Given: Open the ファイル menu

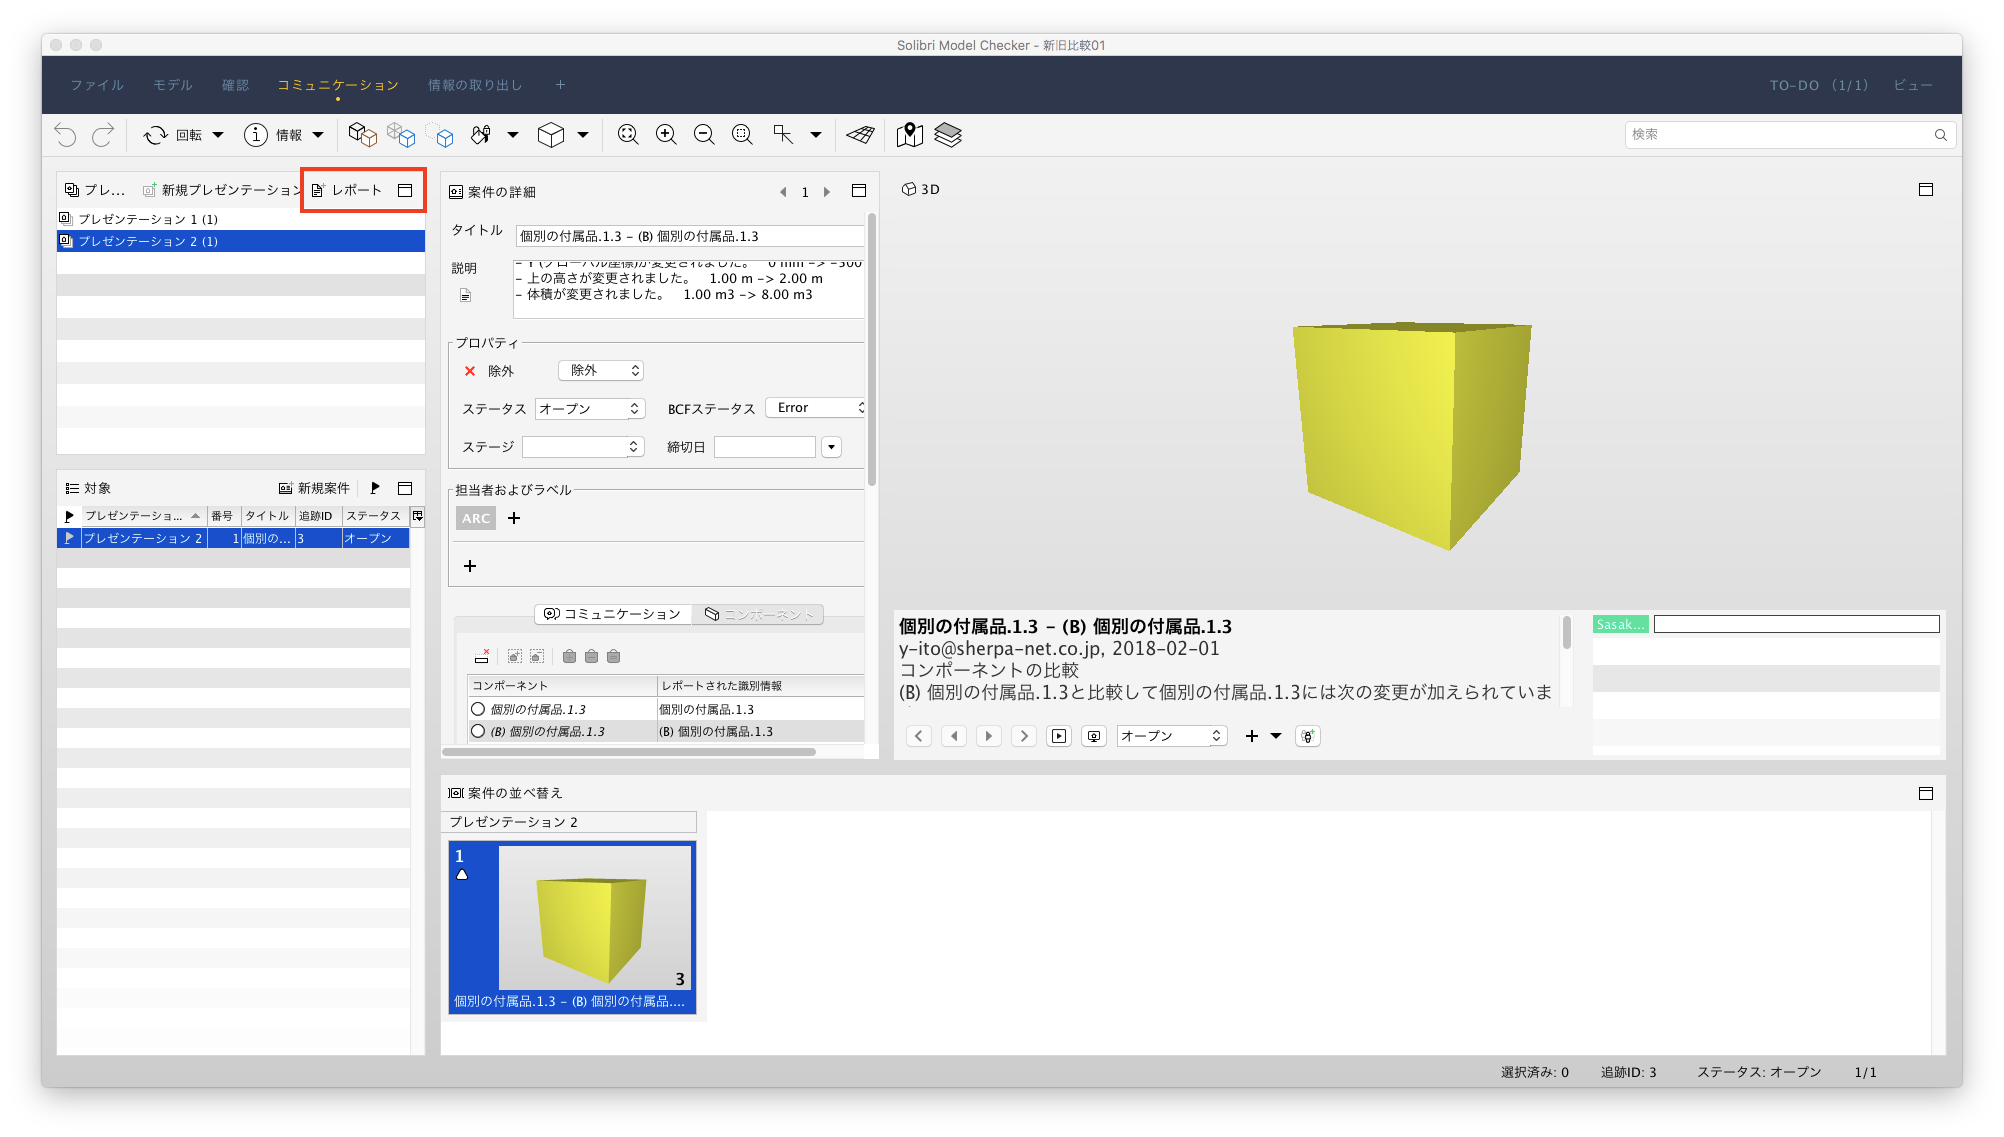Looking at the screenshot, I should click(x=97, y=85).
